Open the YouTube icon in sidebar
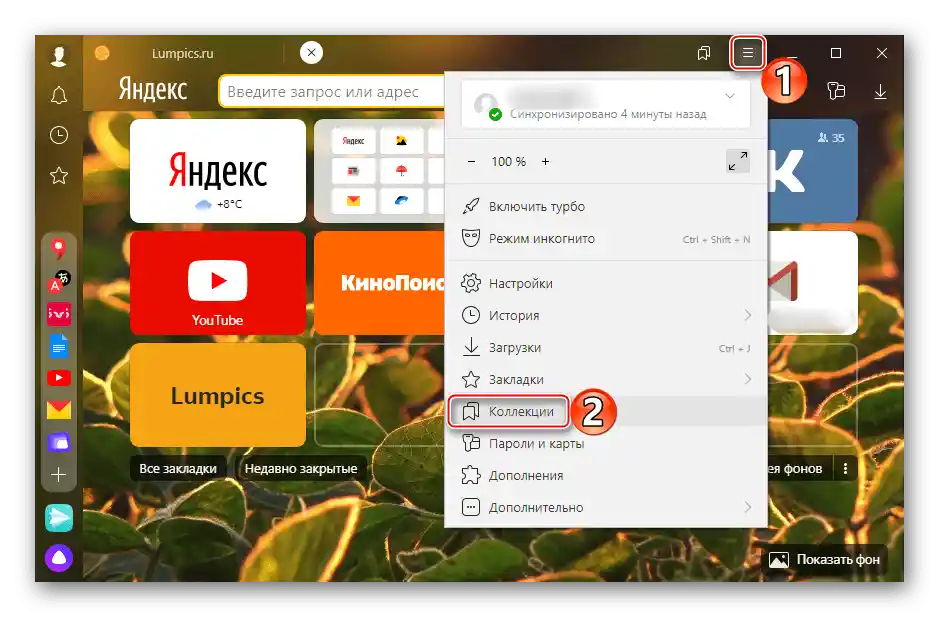The height and width of the screenshot is (617, 939). (59, 378)
